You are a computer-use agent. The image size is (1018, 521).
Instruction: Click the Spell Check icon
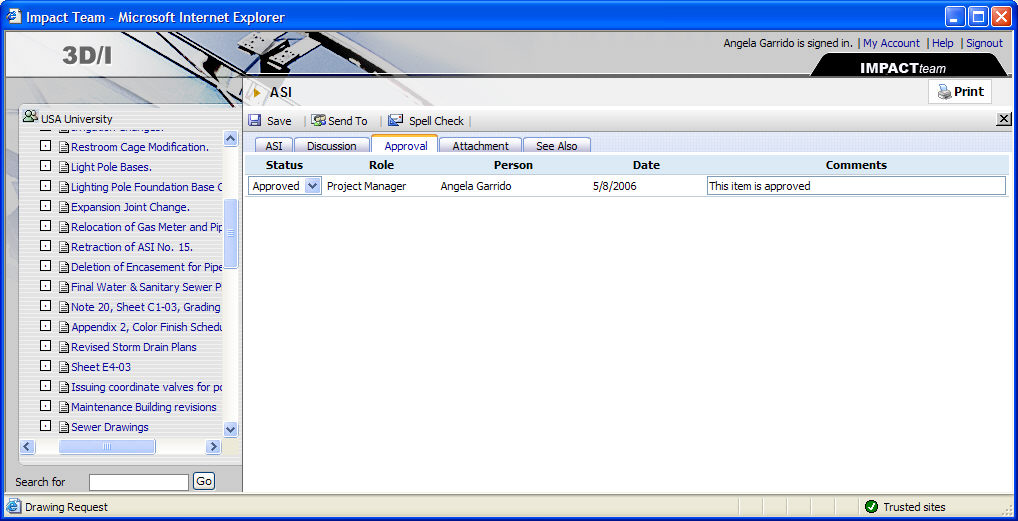coord(396,121)
